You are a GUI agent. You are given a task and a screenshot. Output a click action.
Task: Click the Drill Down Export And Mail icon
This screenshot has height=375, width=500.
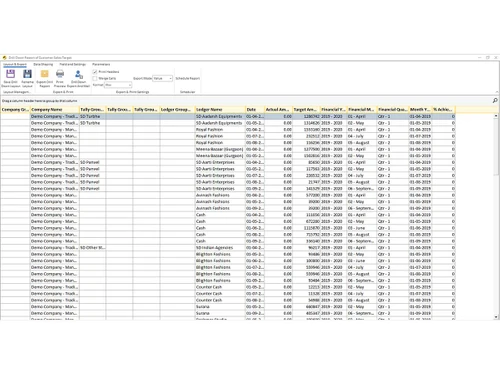tap(79, 74)
